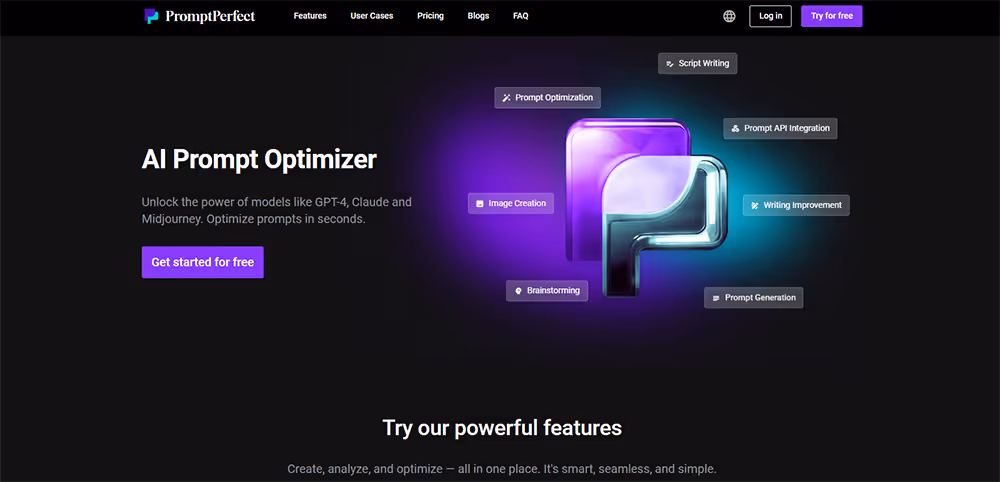Click the Try for free button
The height and width of the screenshot is (482, 1000).
832,16
